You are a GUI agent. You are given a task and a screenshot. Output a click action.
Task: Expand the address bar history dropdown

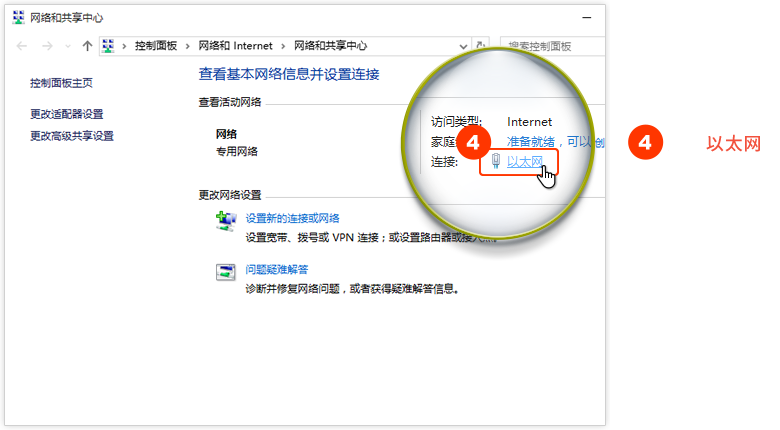tap(462, 46)
